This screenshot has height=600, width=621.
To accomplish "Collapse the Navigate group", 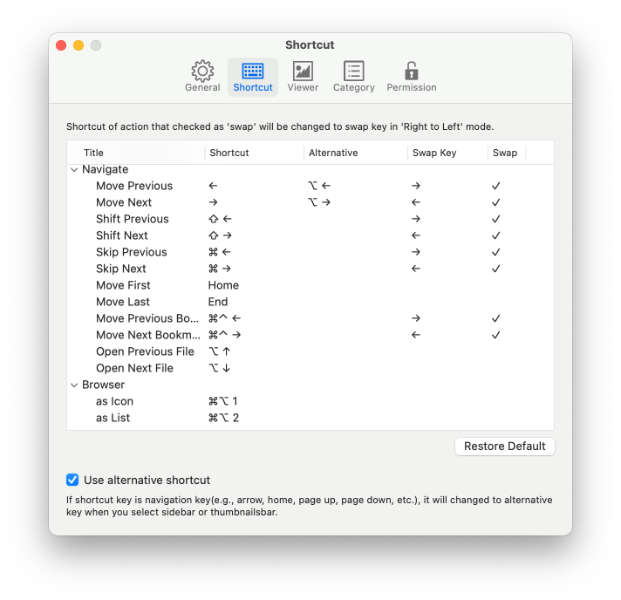I will [74, 170].
